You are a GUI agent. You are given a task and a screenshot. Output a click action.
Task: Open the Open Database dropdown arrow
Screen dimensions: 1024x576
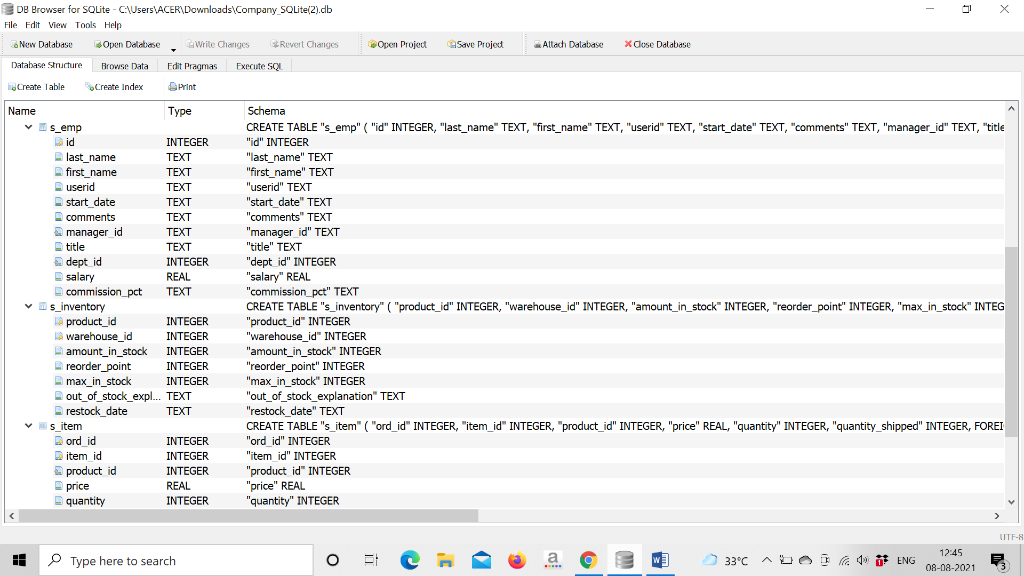coord(171,48)
